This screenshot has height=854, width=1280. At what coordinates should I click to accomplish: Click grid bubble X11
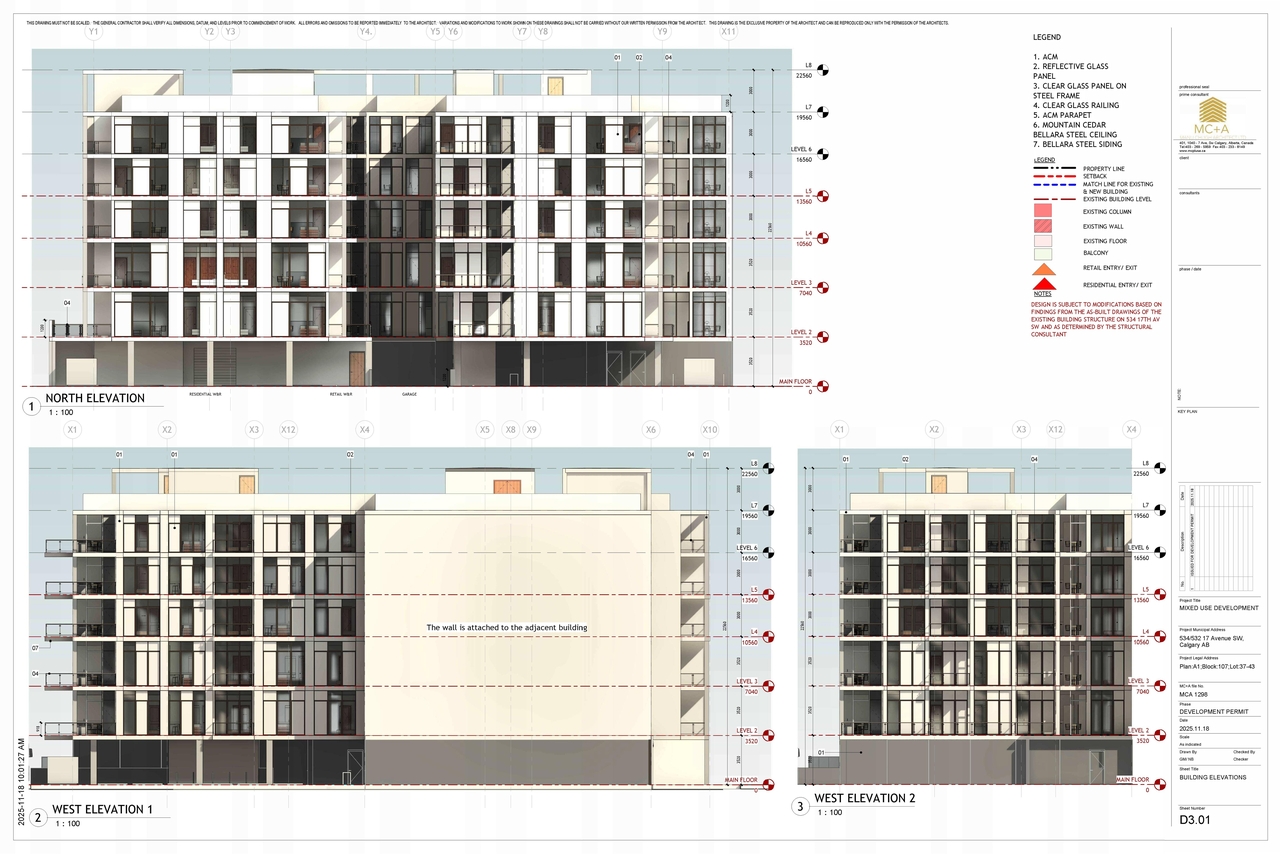pos(729,32)
